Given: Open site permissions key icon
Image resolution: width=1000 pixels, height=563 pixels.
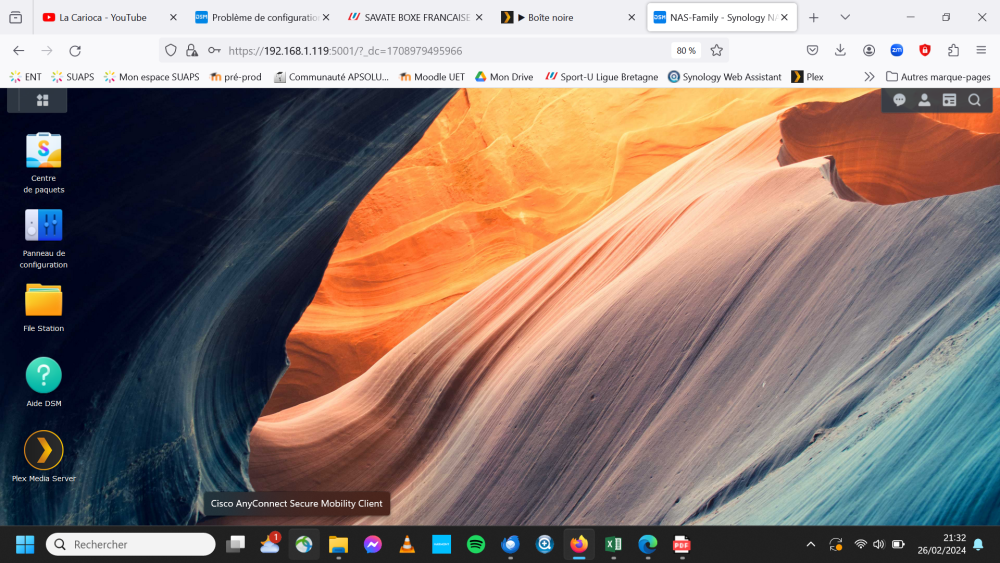Looking at the screenshot, I should [x=214, y=50].
